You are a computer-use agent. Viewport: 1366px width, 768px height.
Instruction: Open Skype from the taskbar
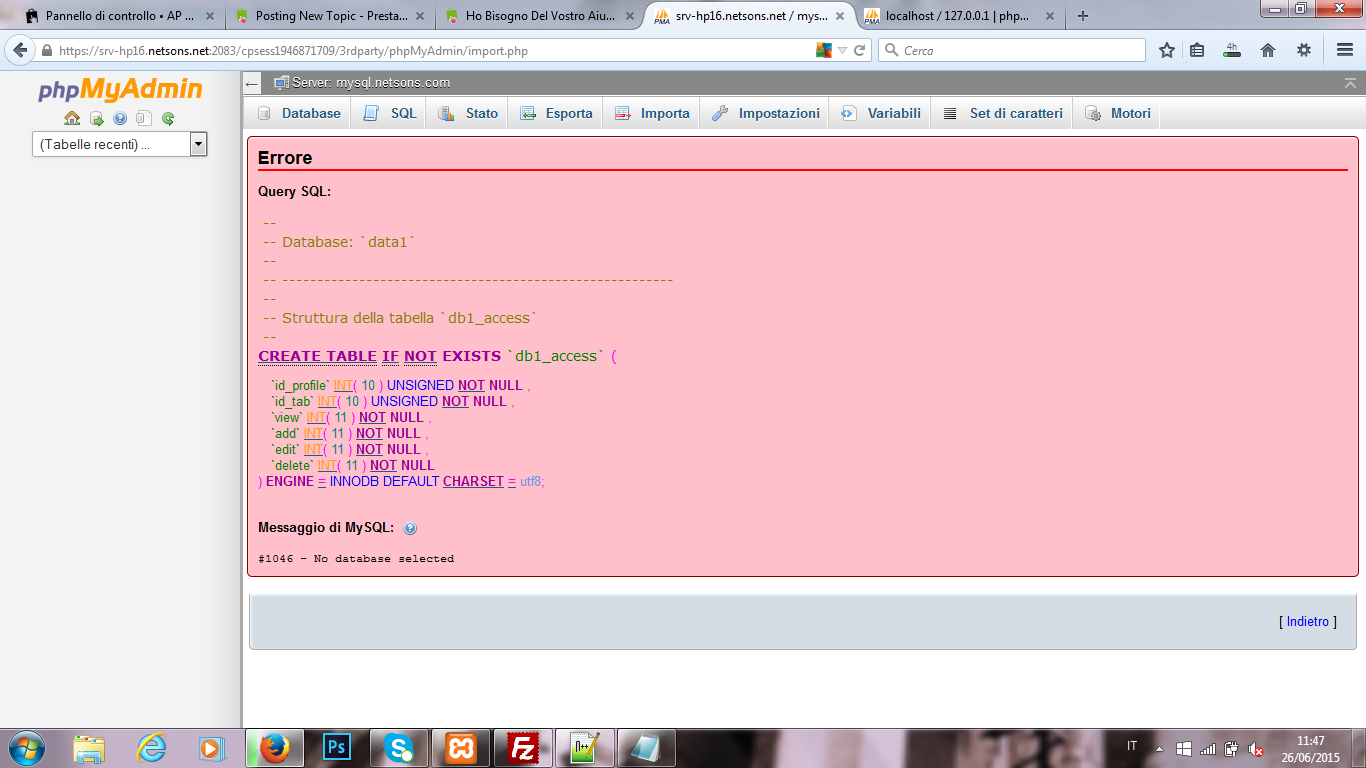click(400, 748)
